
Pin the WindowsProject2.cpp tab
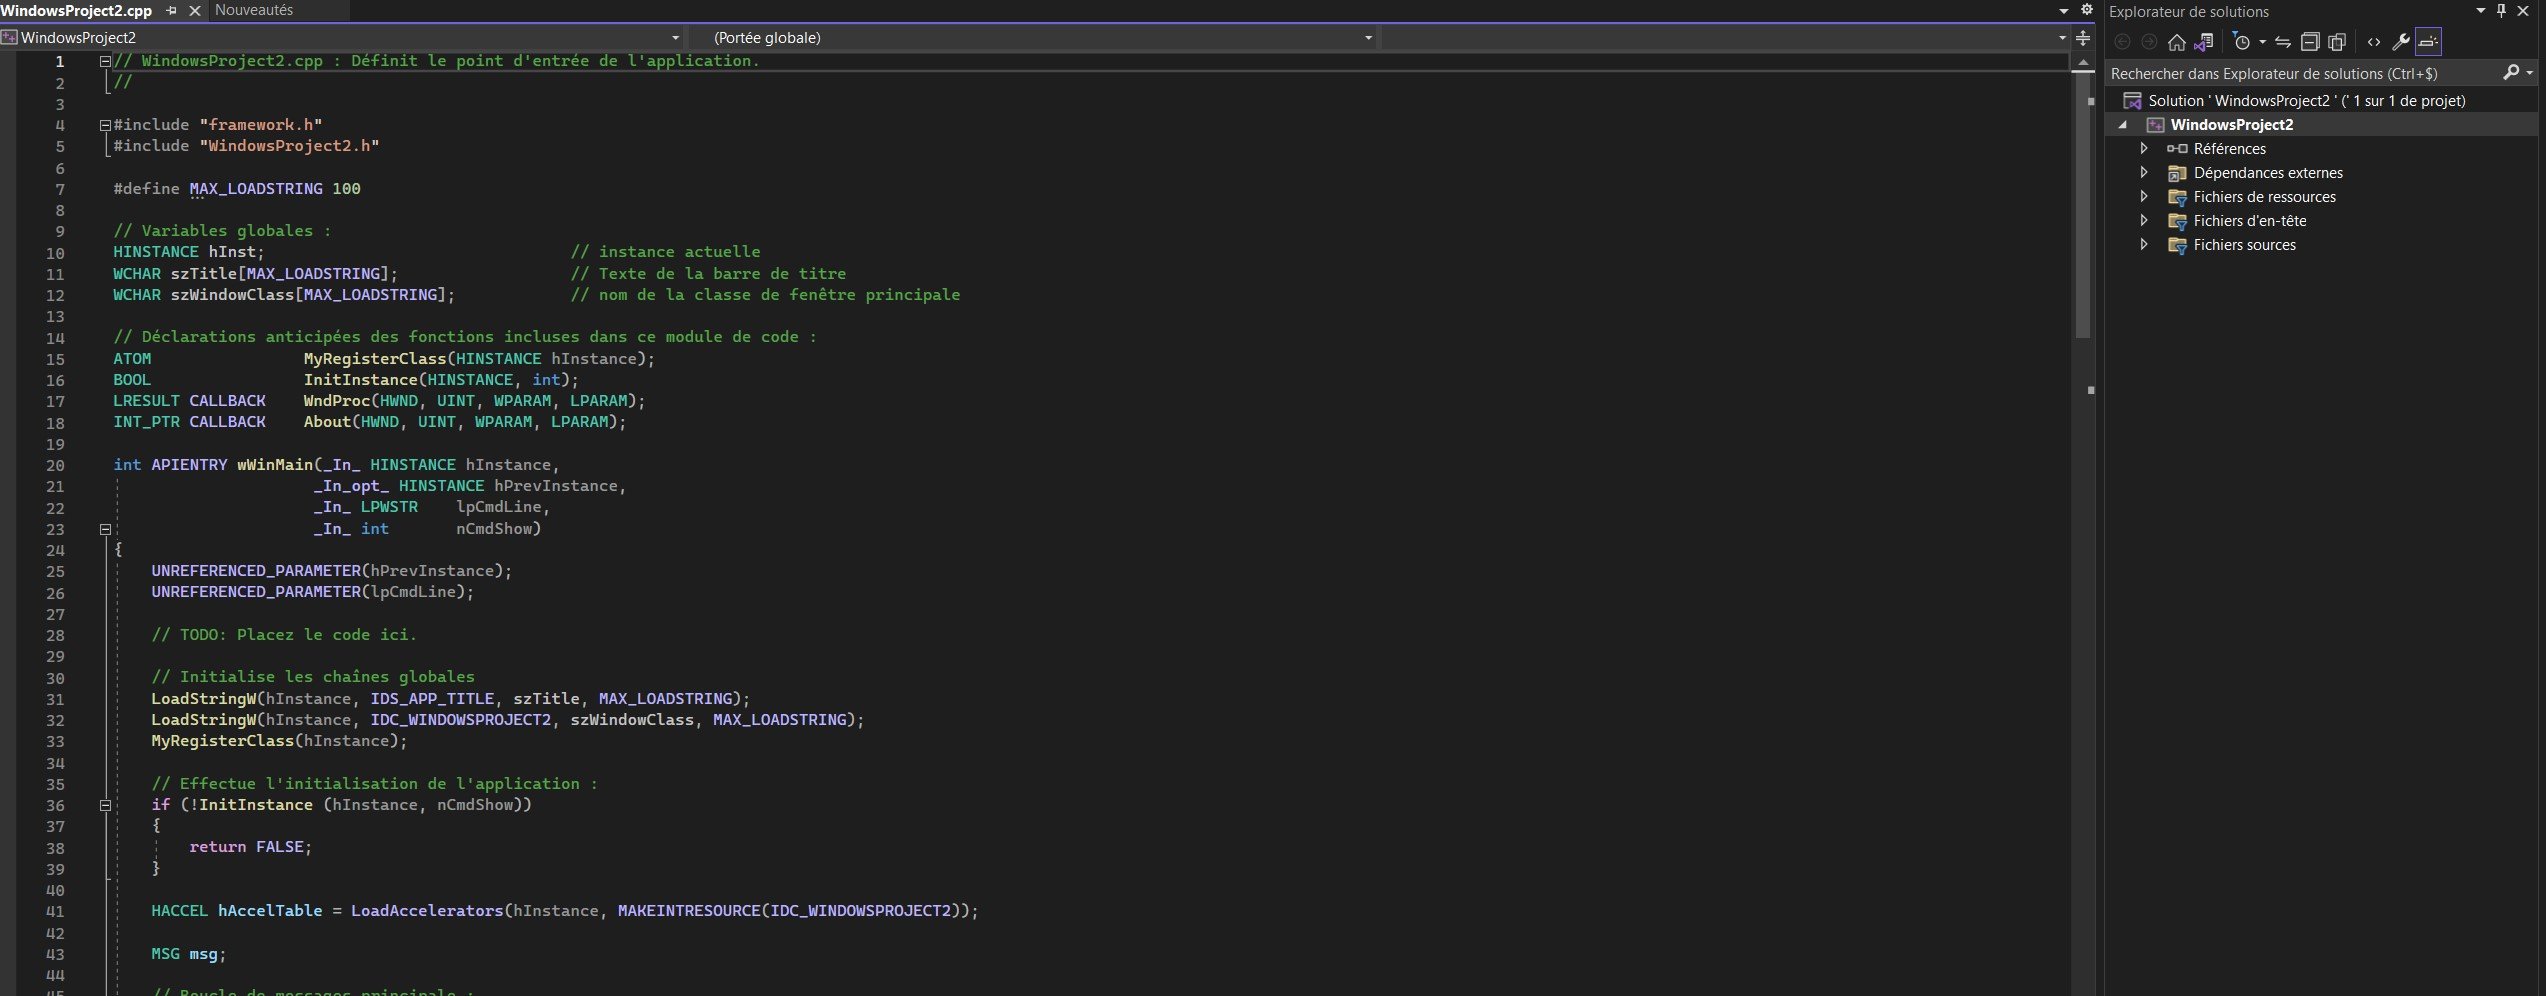(x=171, y=10)
